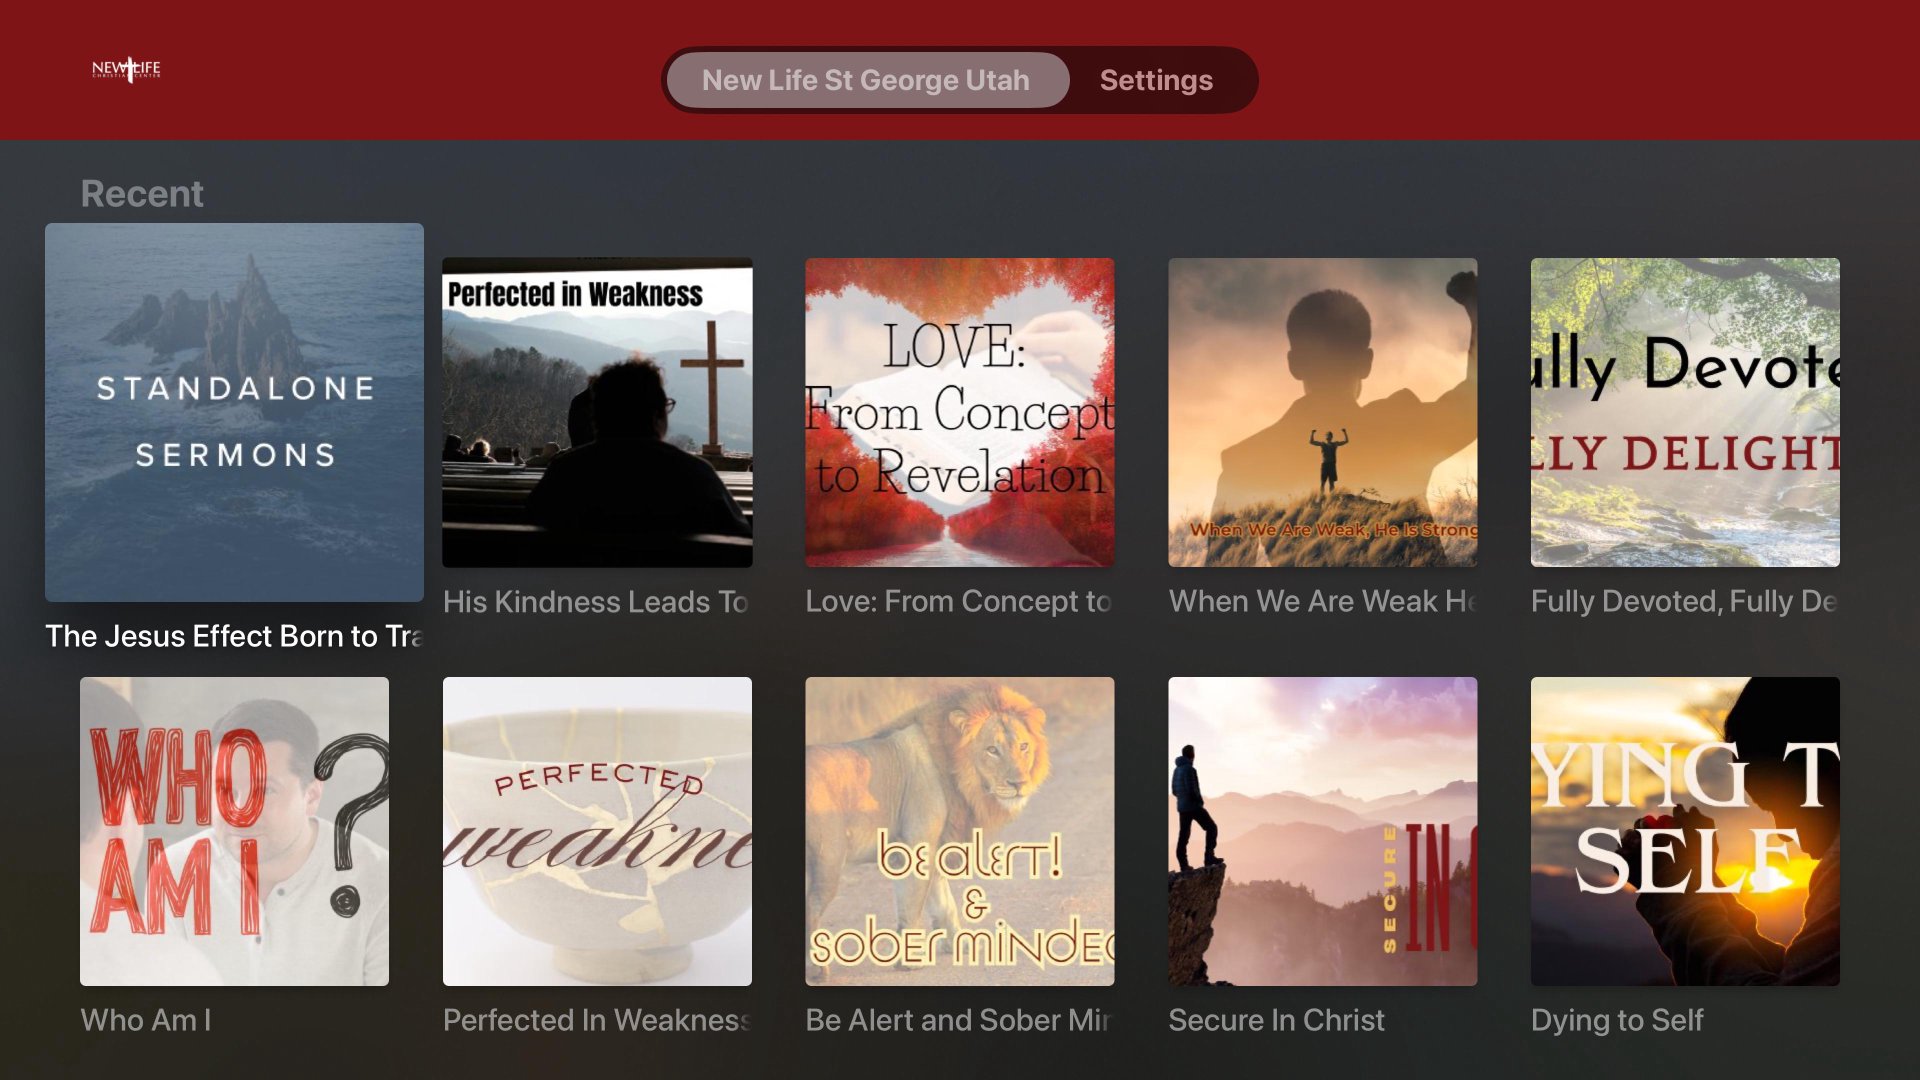Select the Fully Devoted, Fully Delighted artwork

tap(1685, 412)
